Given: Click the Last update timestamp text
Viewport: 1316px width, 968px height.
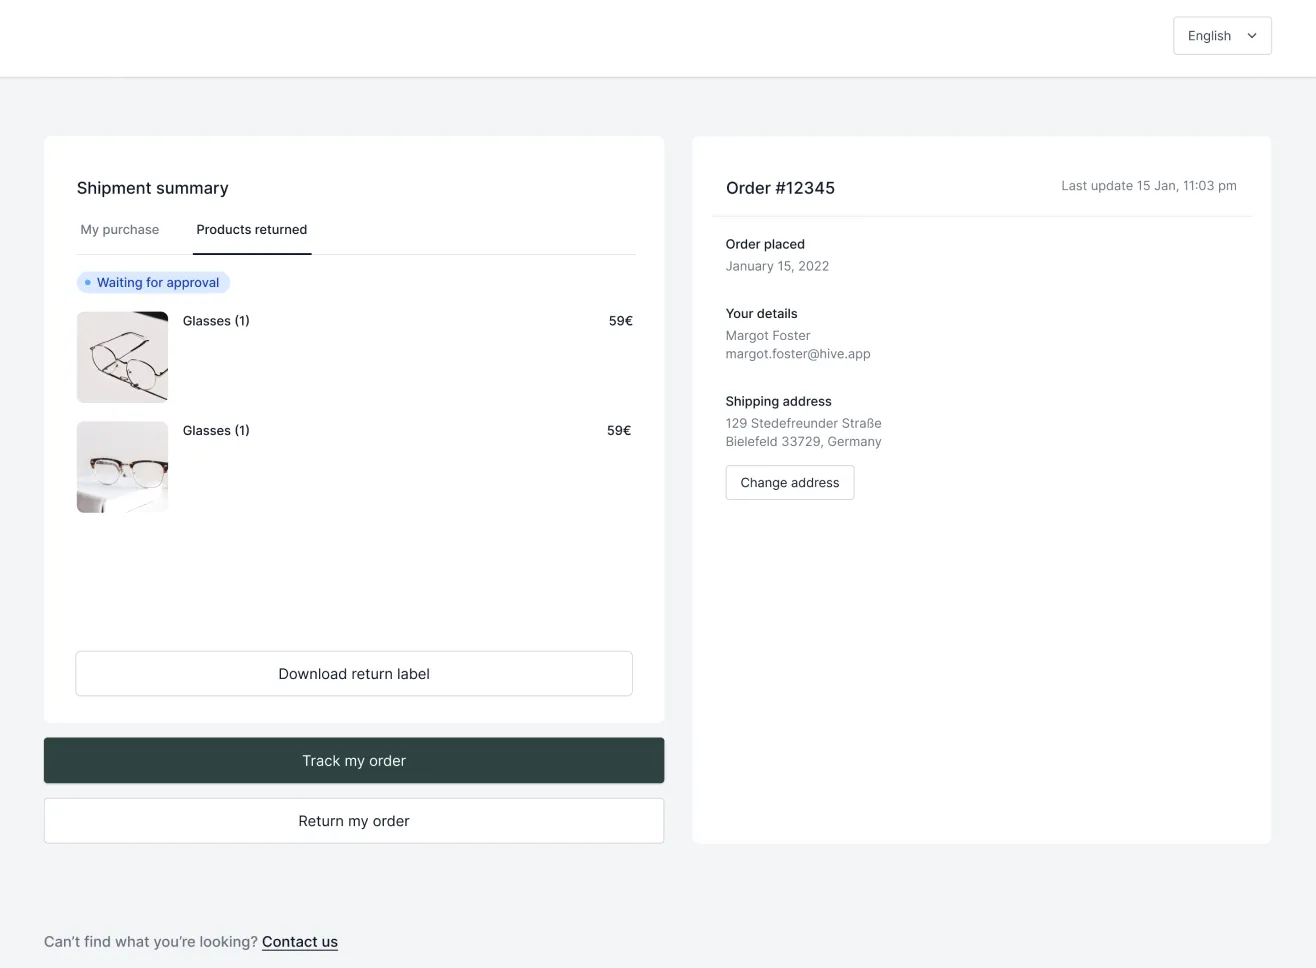Looking at the screenshot, I should tap(1148, 186).
